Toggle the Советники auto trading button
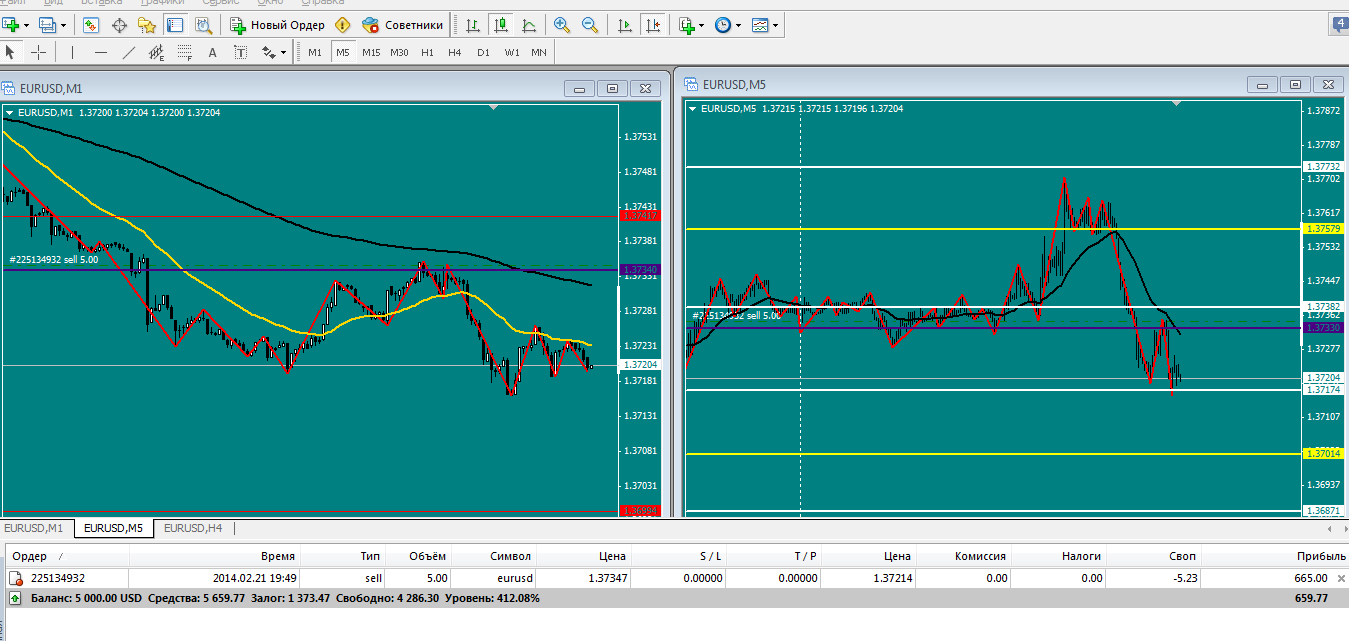Image resolution: width=1349 pixels, height=641 pixels. click(402, 25)
